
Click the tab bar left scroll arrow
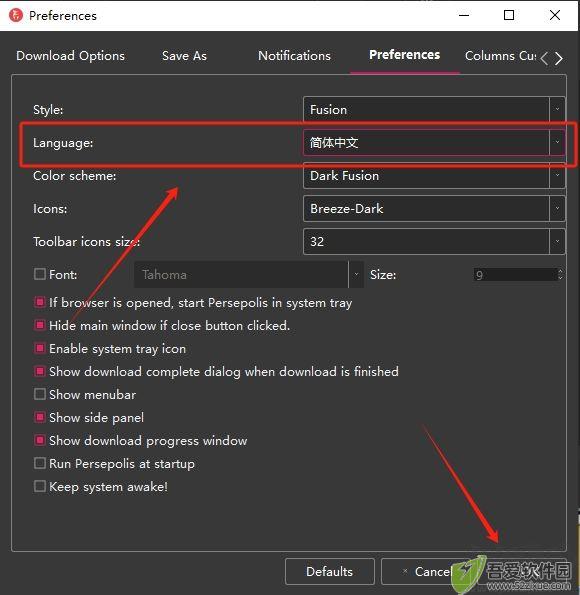click(544, 58)
